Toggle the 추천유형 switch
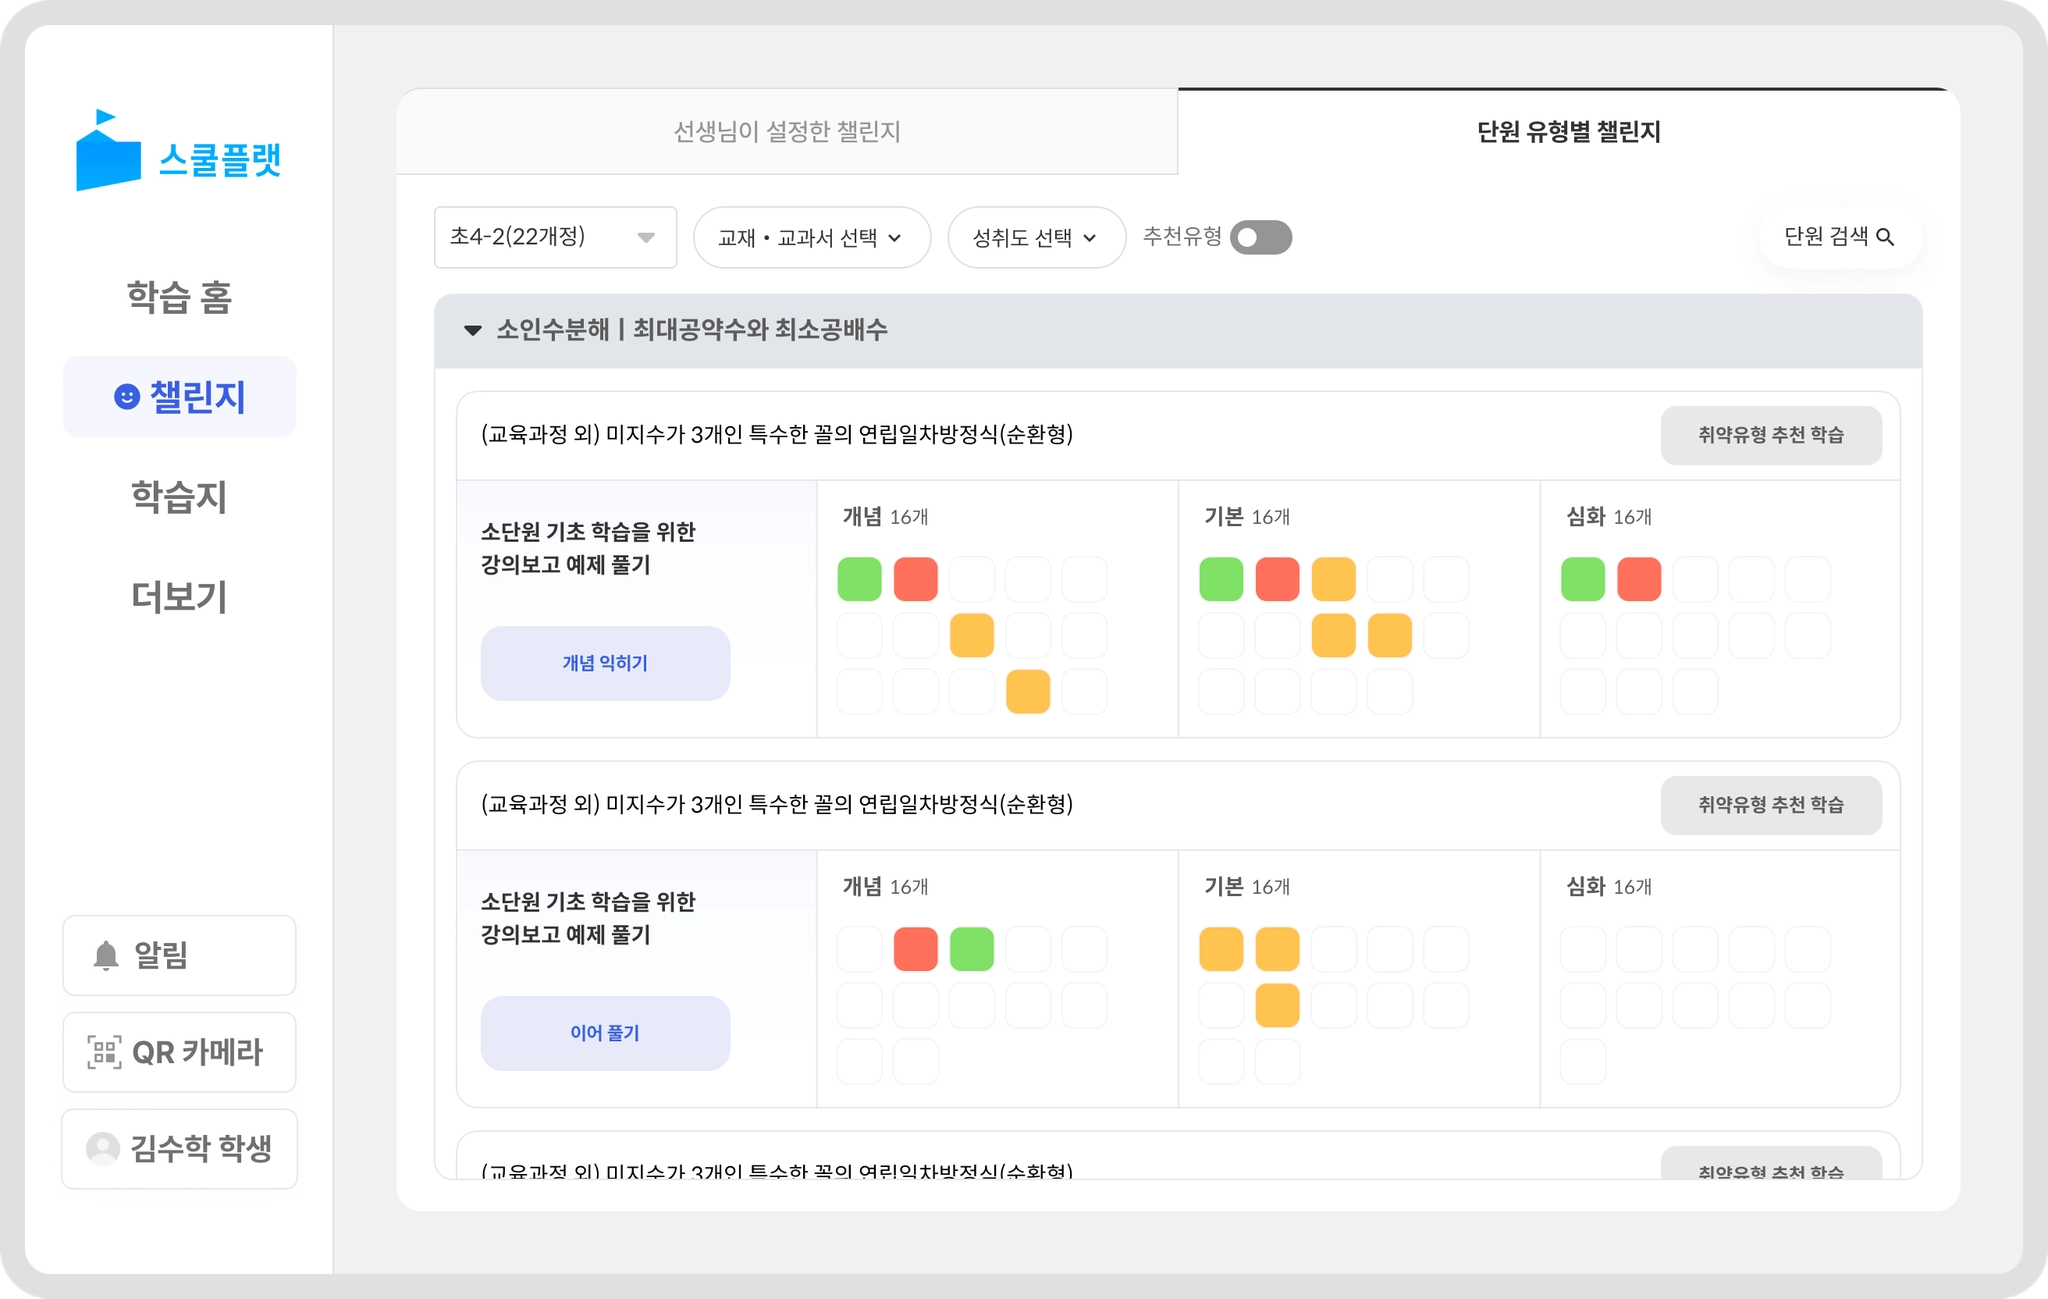This screenshot has height=1299, width=2048. pyautogui.click(x=1260, y=238)
